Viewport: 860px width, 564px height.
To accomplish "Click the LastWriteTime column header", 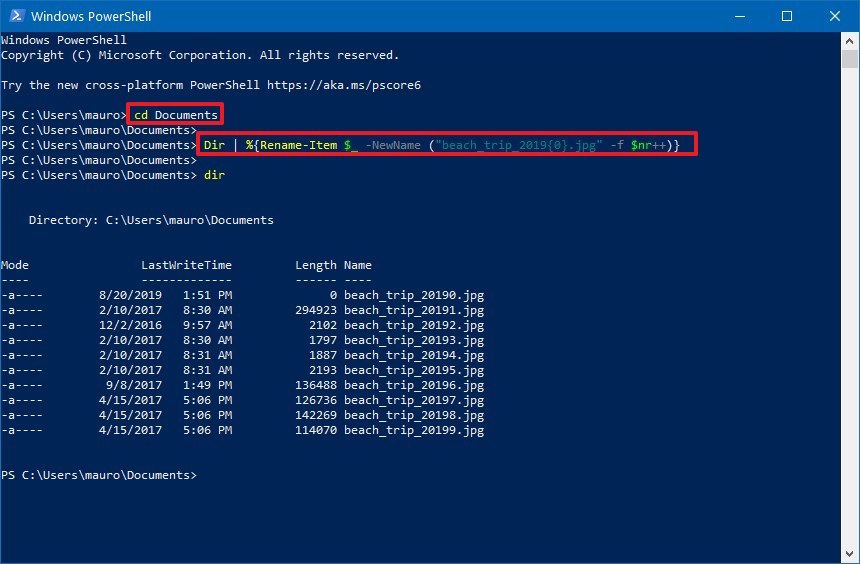I will point(186,265).
